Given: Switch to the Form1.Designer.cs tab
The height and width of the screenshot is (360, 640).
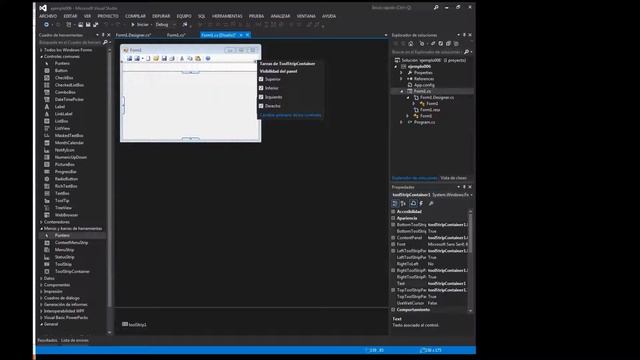Looking at the screenshot, I should coord(133,36).
